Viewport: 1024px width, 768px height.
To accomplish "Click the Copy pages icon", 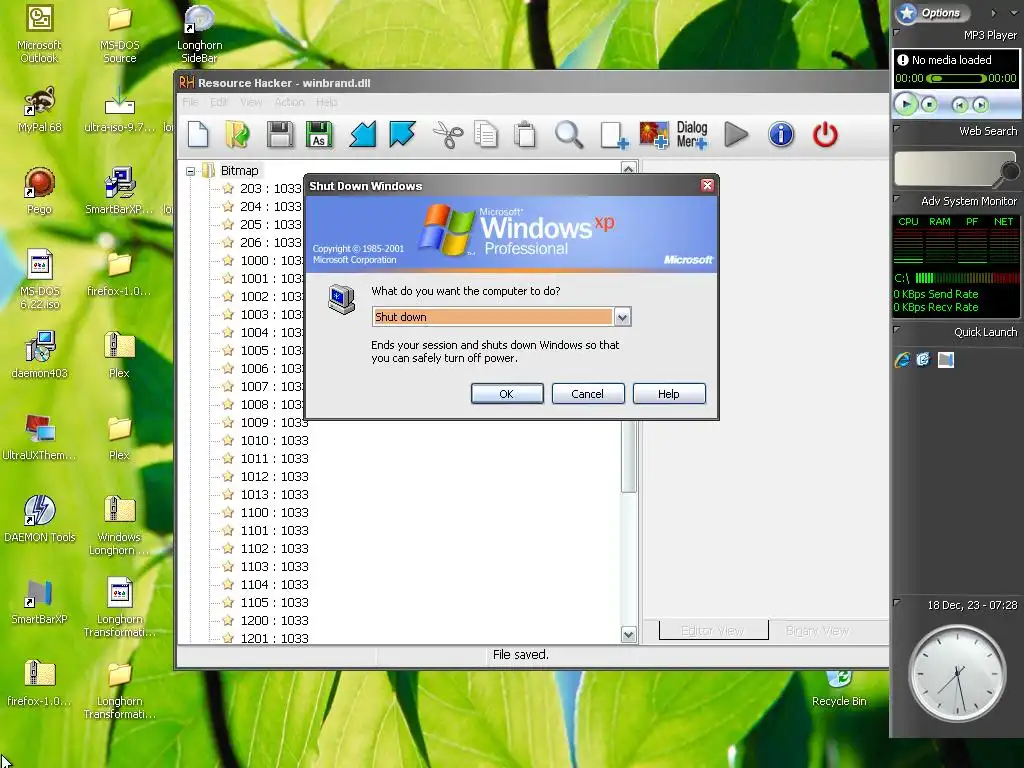I will click(486, 135).
